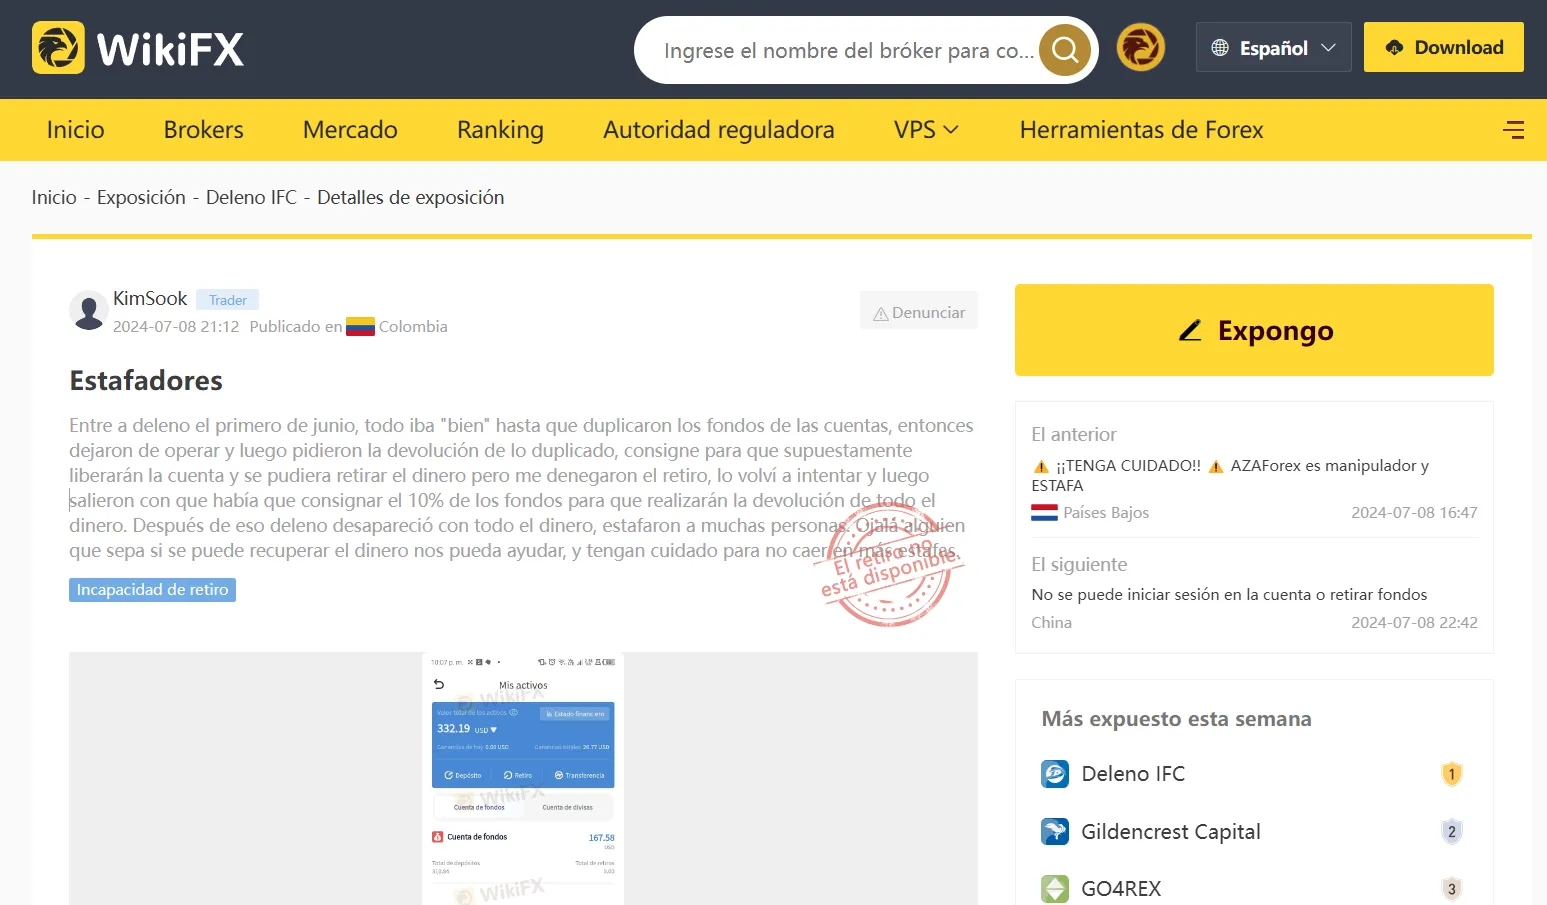
Task: Click the El anterior label
Action: tap(1074, 435)
